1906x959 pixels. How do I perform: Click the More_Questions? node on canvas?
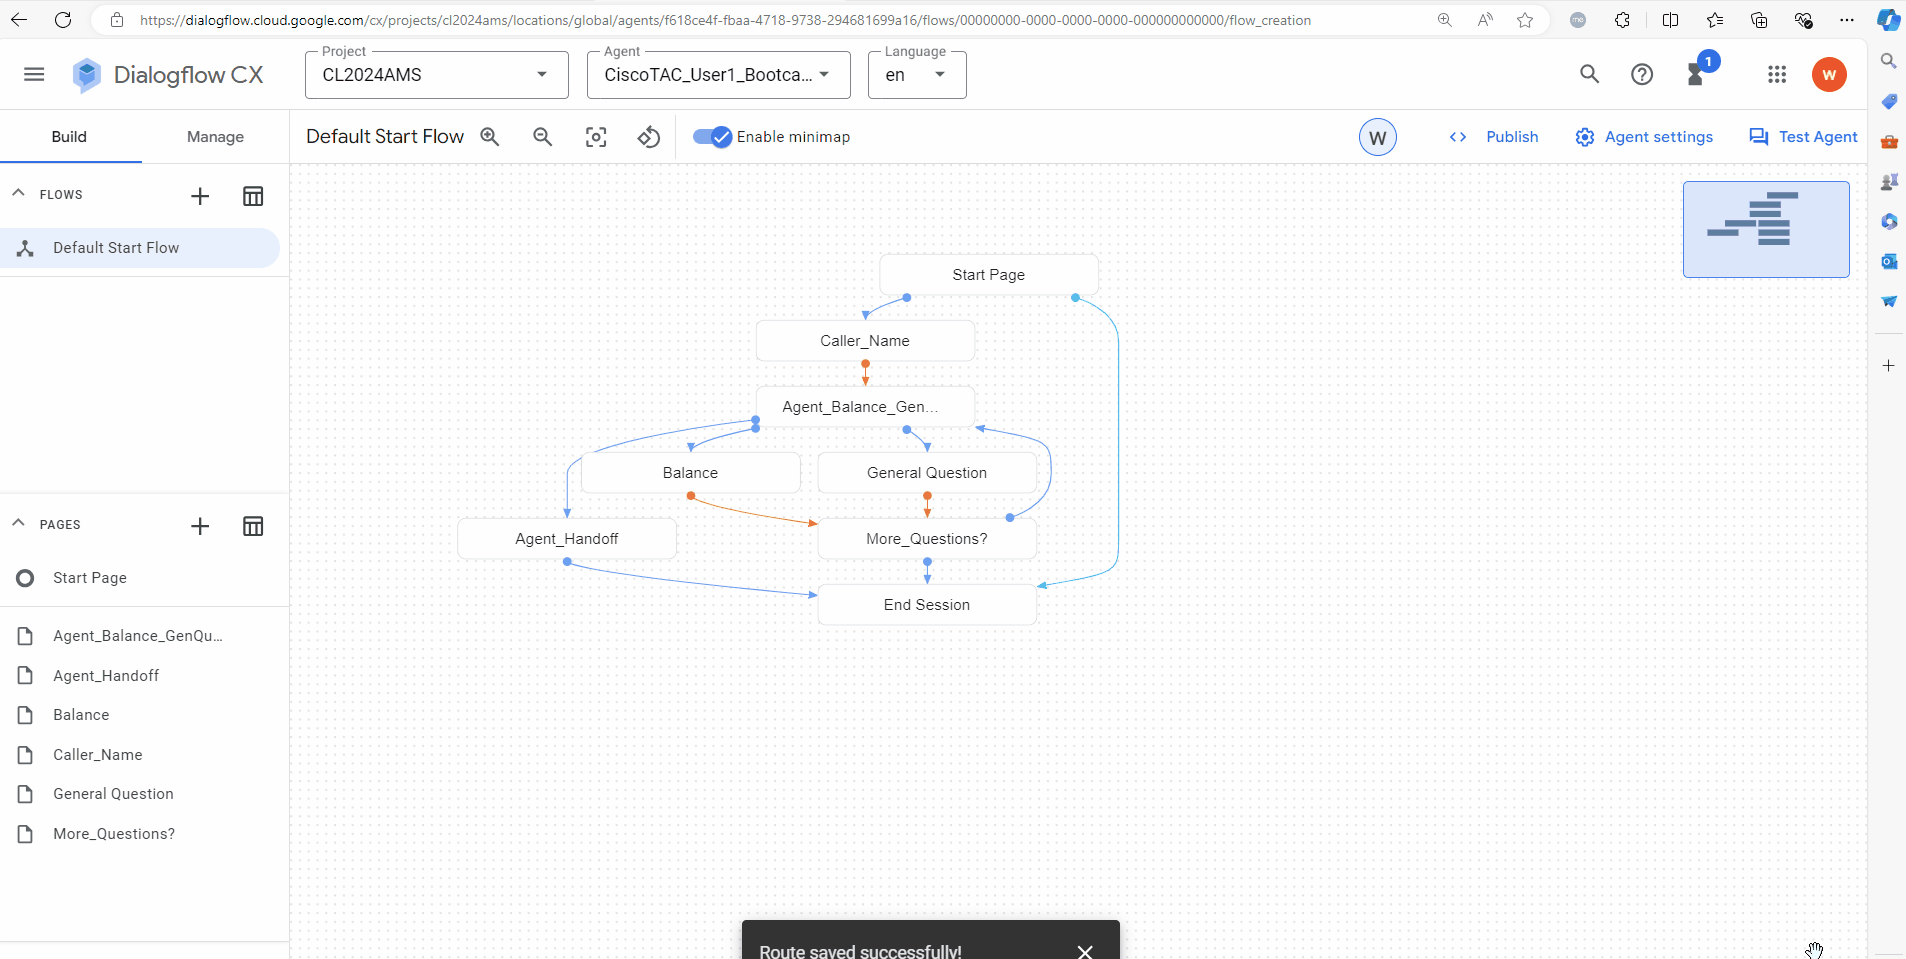(927, 539)
